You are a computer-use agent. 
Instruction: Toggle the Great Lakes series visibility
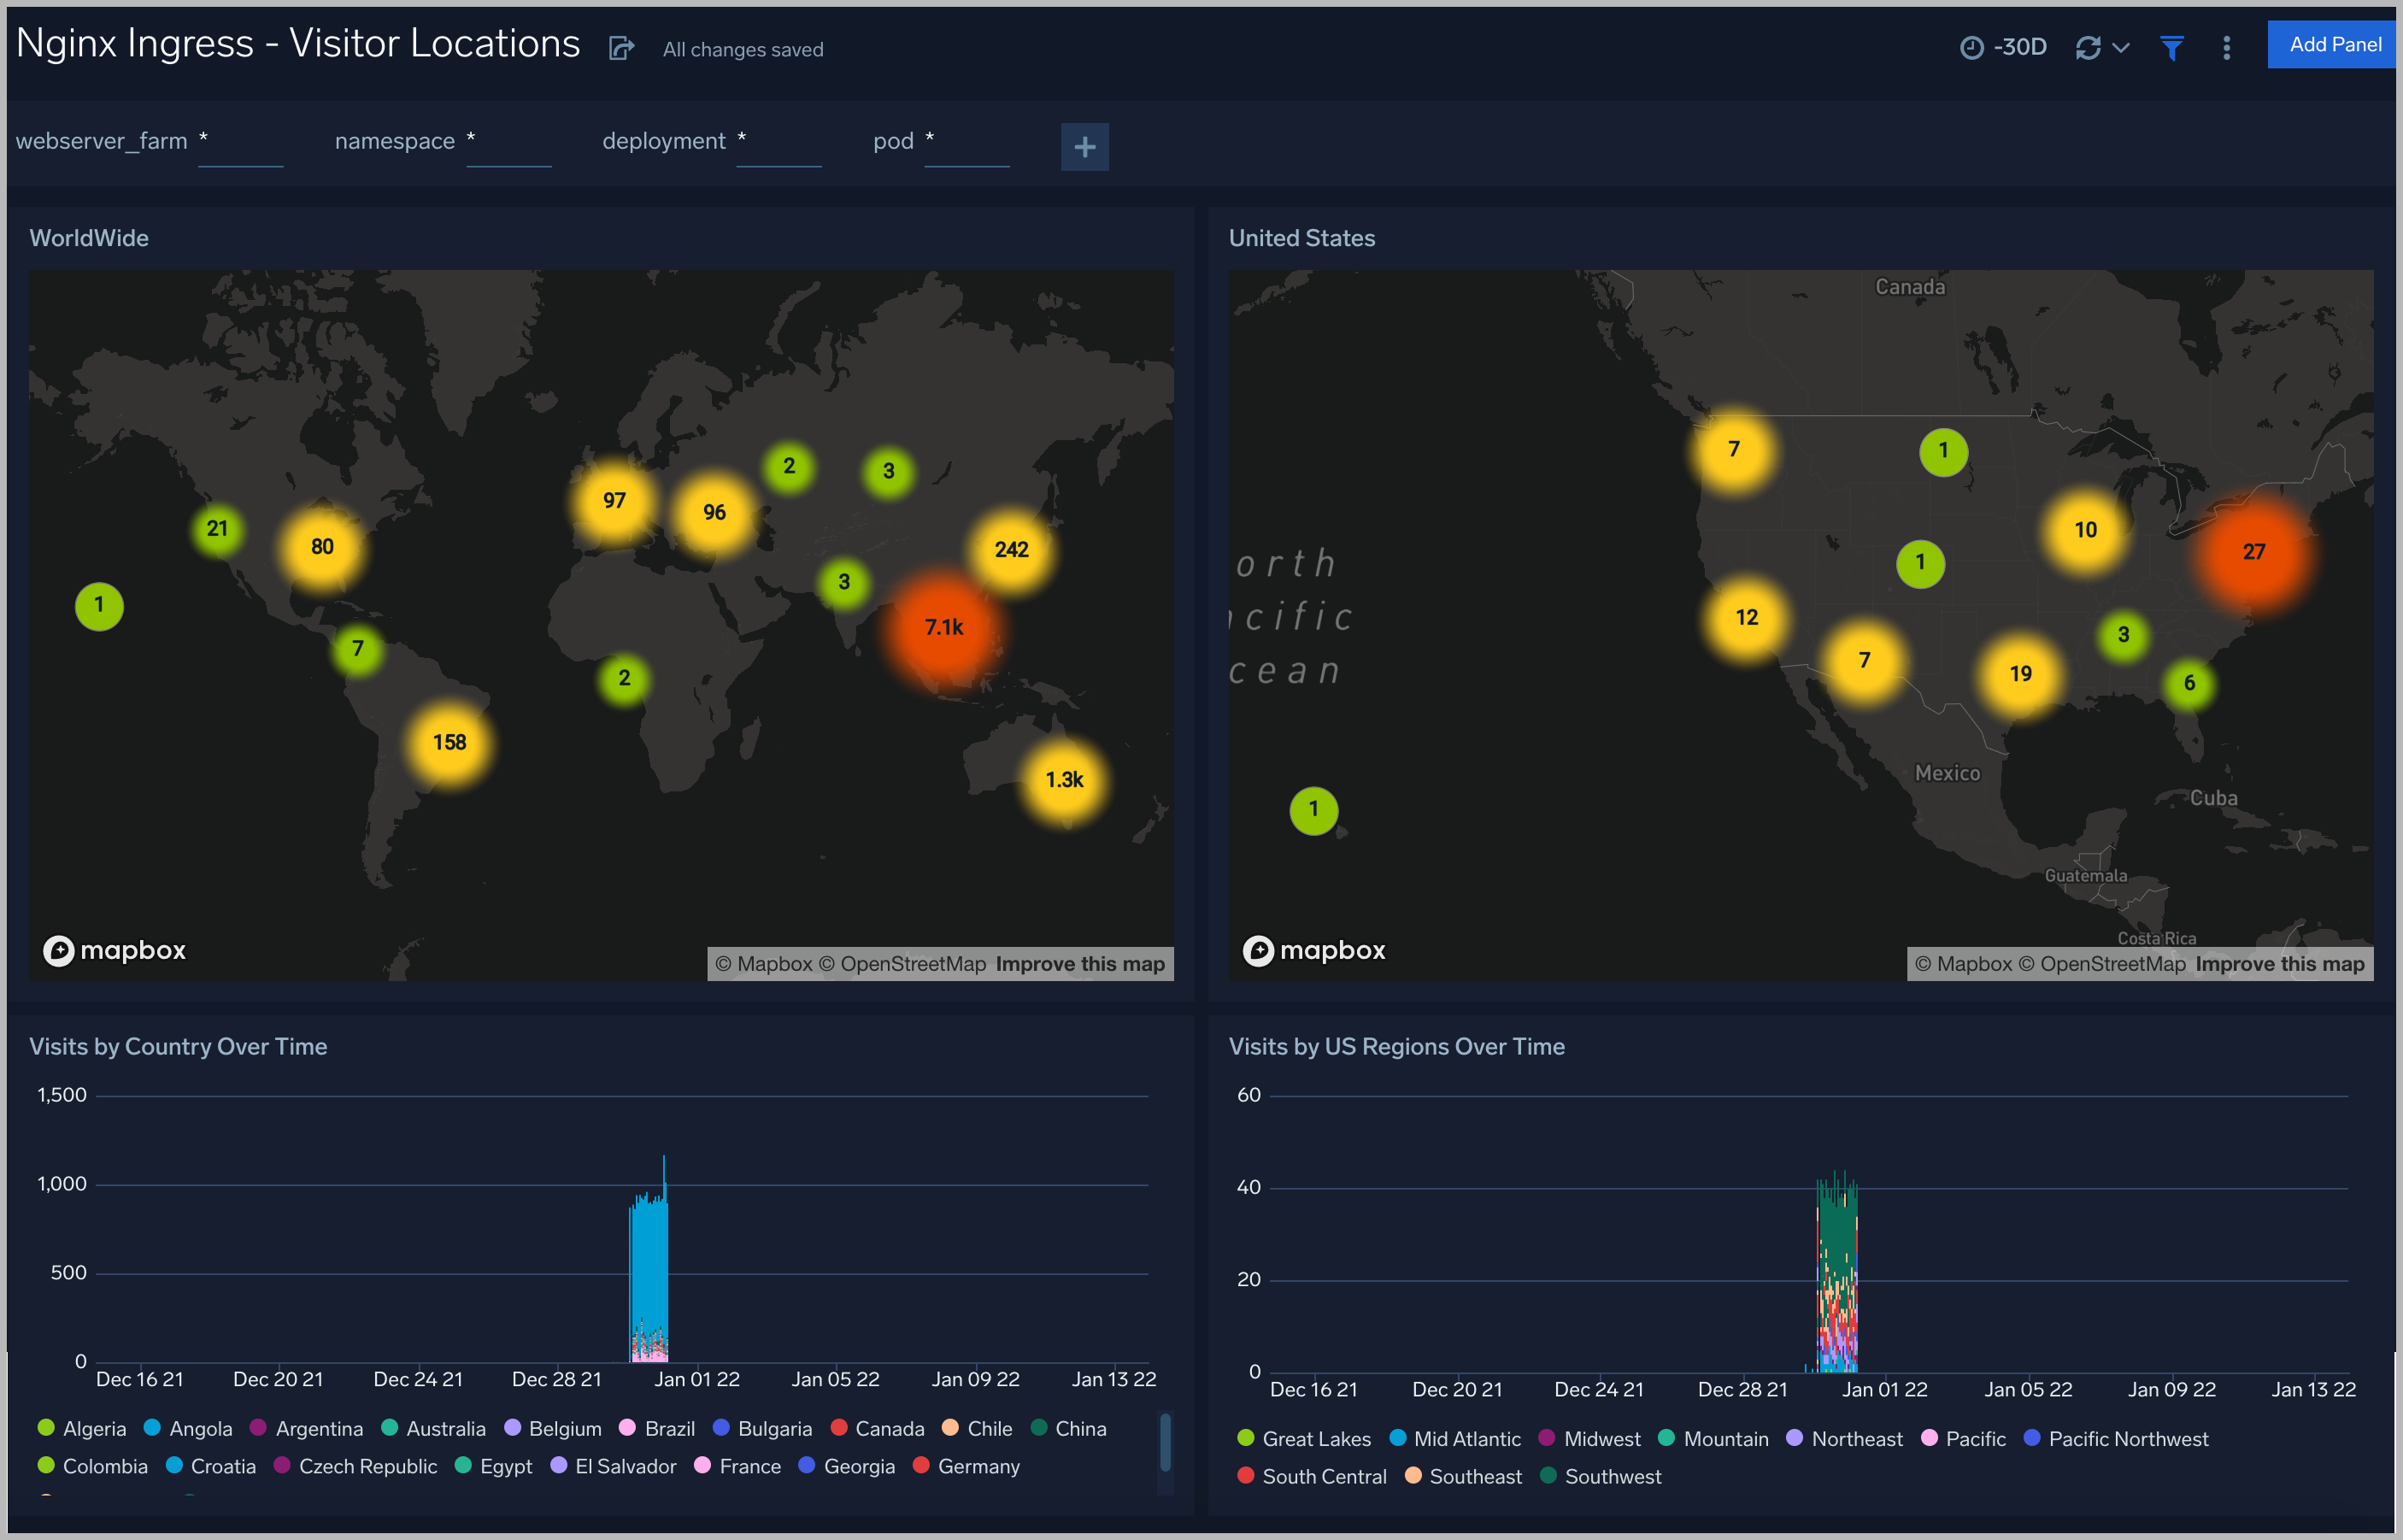click(1316, 1438)
